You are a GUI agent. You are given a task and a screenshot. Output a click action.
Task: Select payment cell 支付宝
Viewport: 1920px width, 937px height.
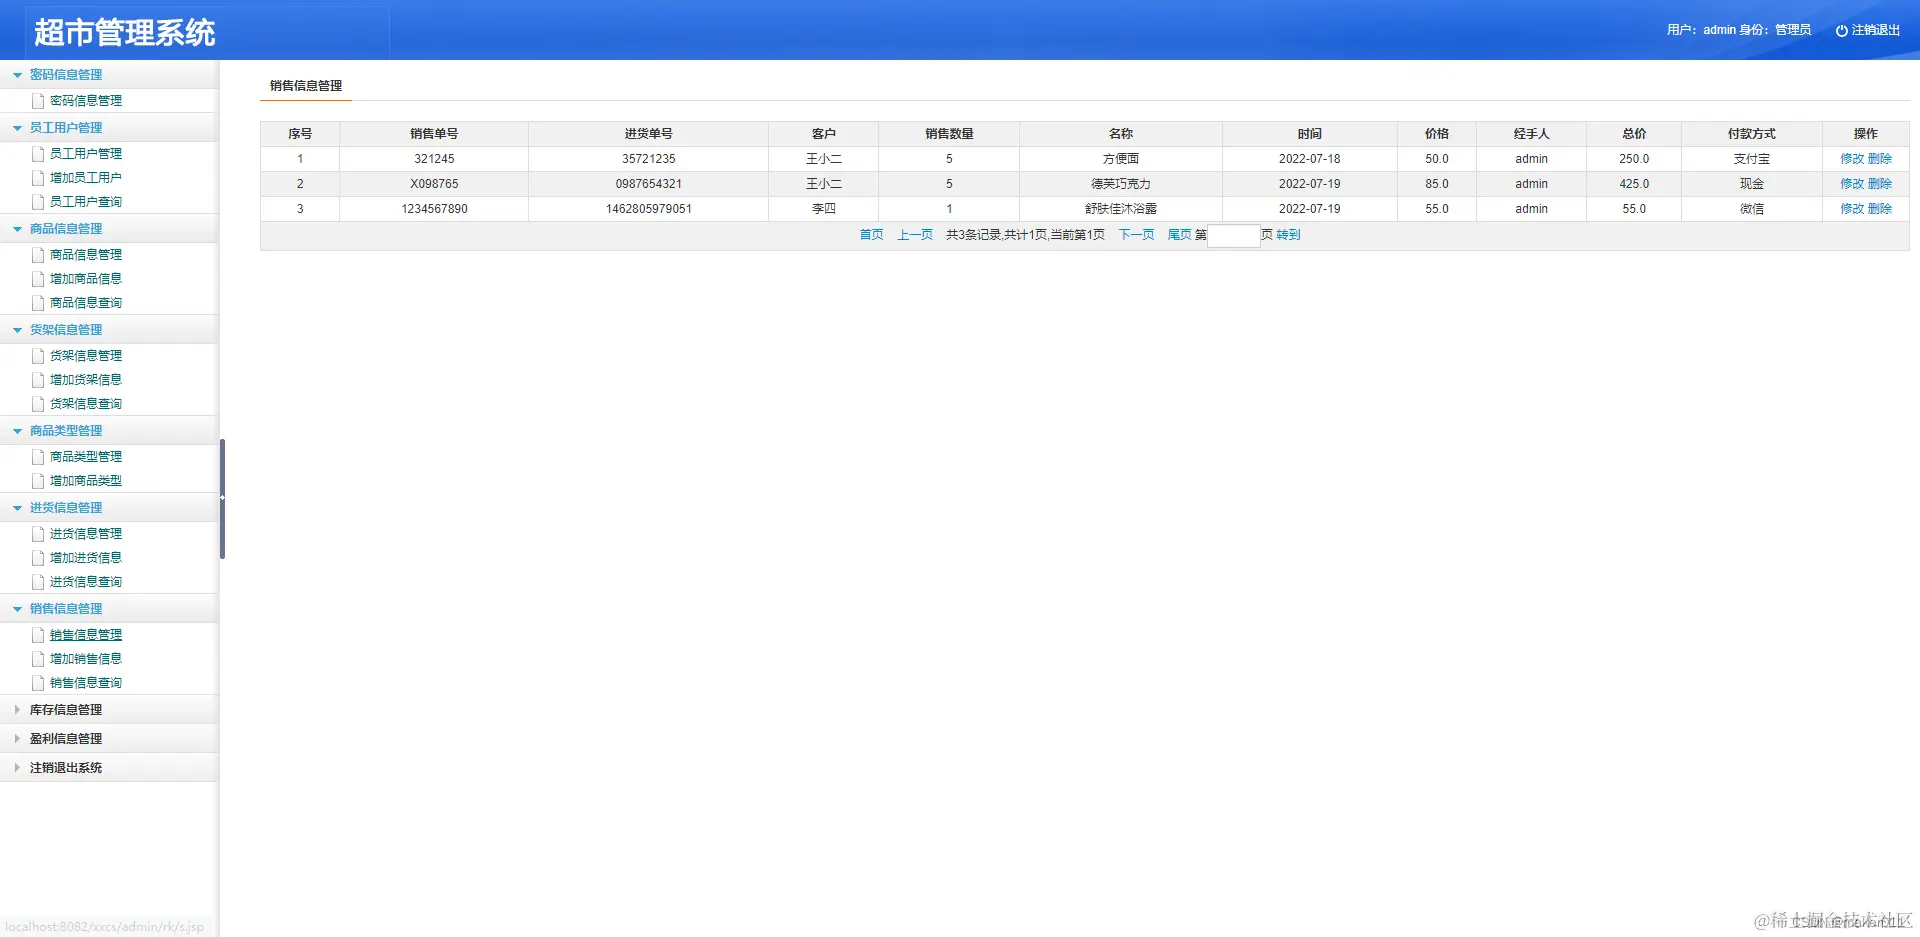click(x=1752, y=159)
